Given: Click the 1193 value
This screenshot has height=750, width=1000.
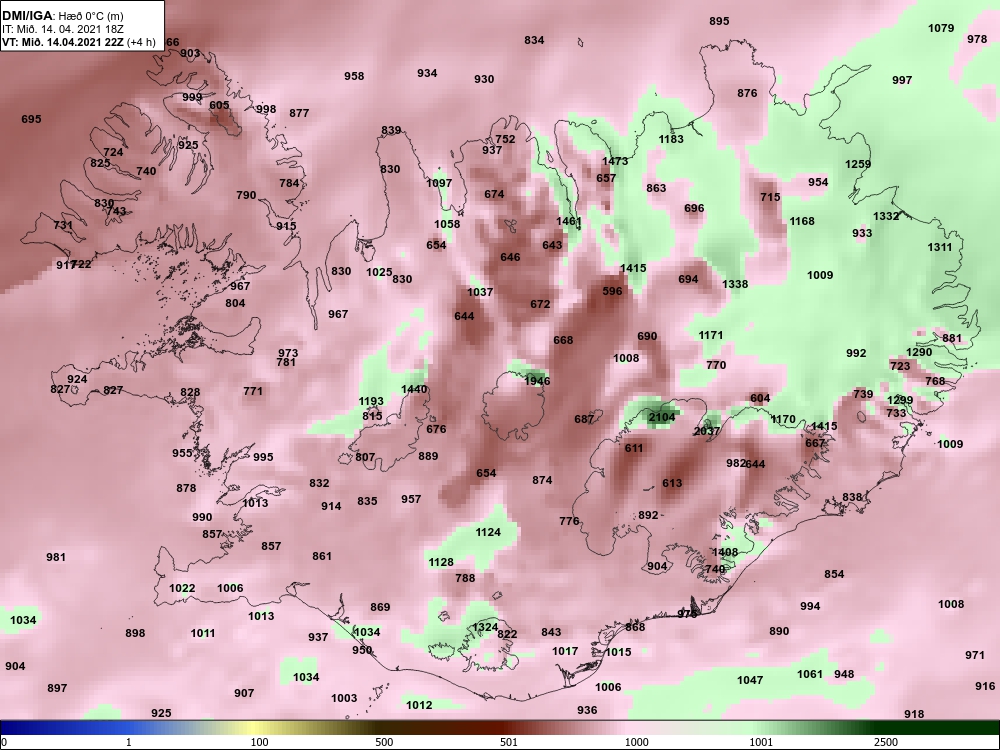Looking at the screenshot, I should click(371, 401).
